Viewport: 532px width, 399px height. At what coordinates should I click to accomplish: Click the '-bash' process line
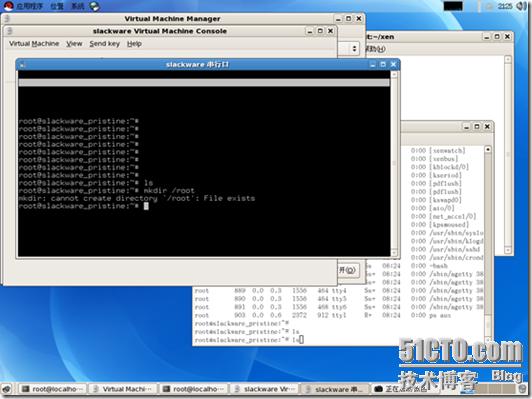point(429,266)
